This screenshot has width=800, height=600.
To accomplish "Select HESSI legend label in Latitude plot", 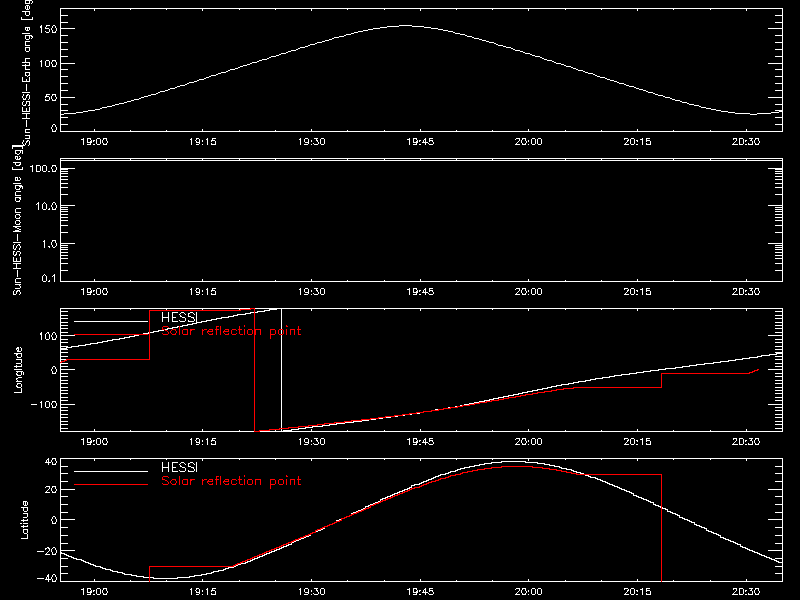I will [x=179, y=467].
